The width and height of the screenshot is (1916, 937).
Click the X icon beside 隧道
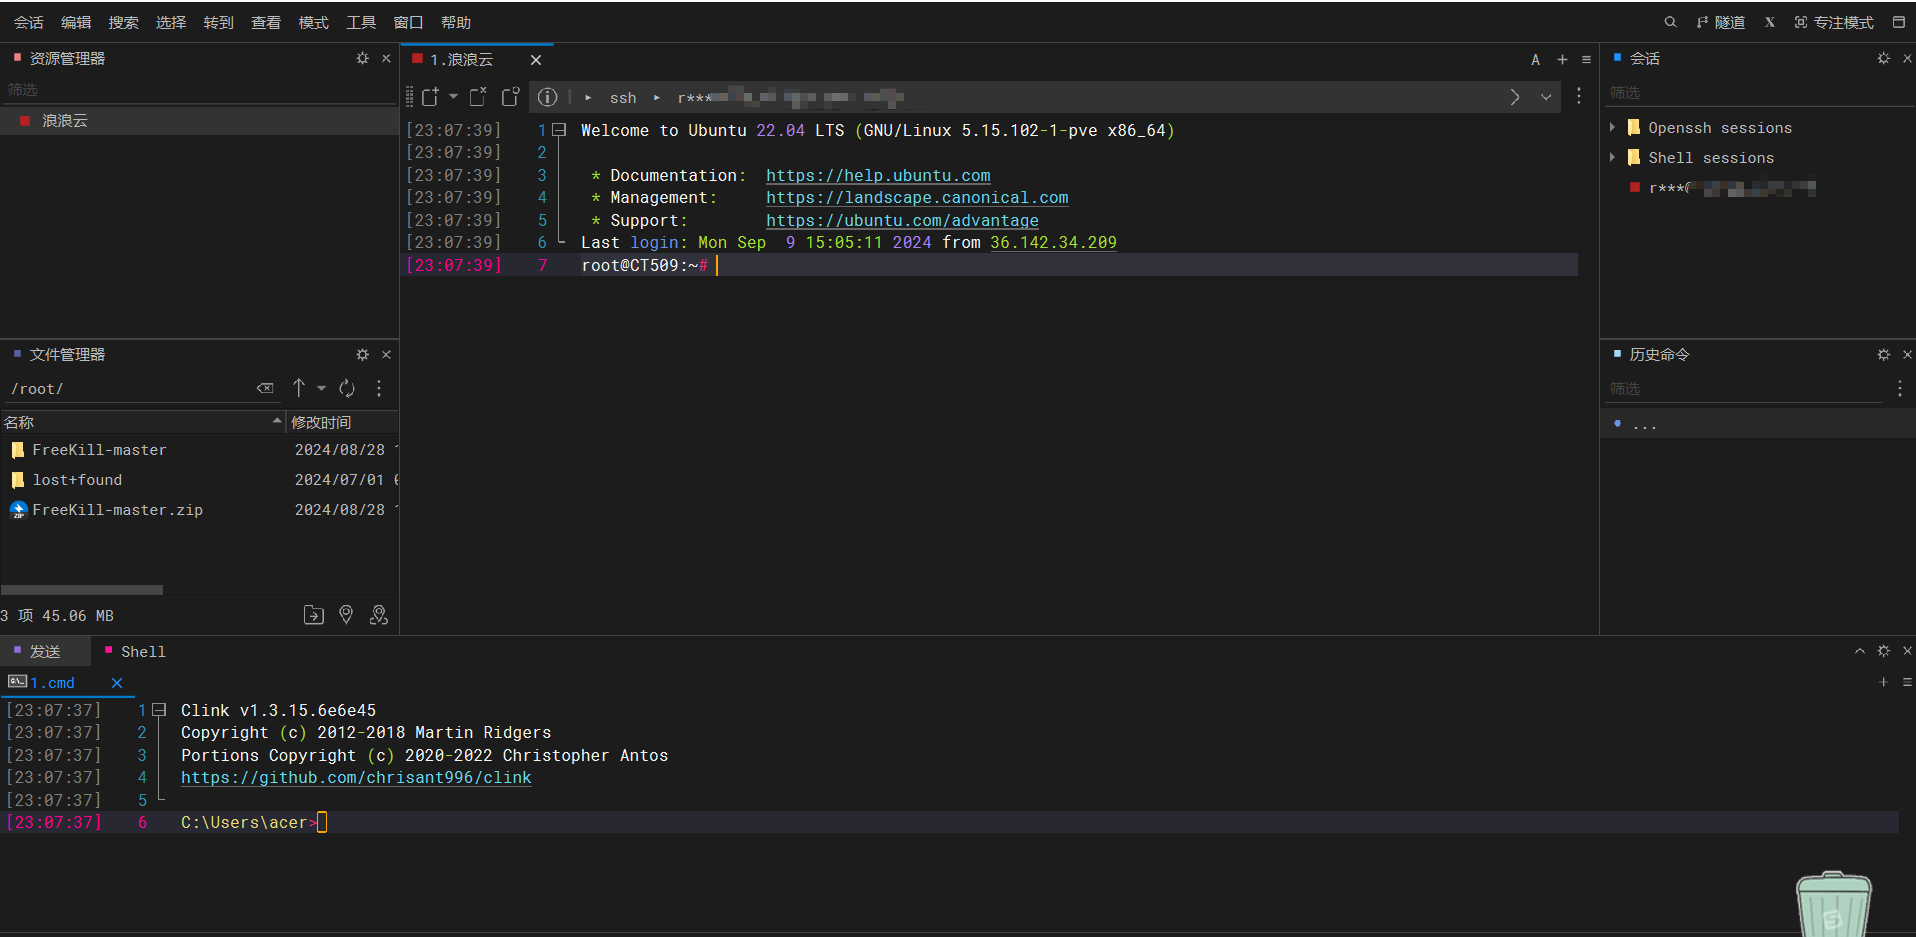(x=1770, y=22)
